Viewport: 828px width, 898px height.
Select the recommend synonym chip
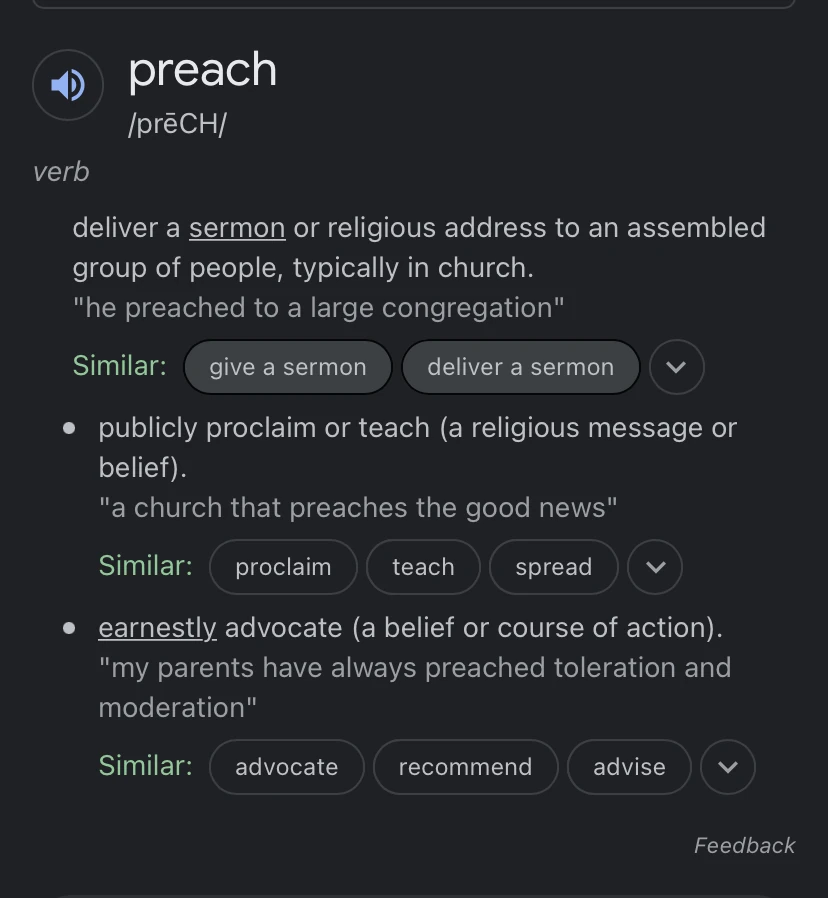click(465, 767)
